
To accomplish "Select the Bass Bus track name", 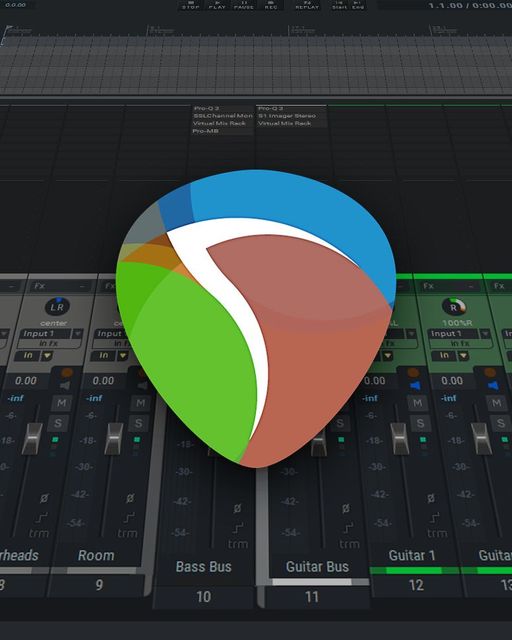I will pyautogui.click(x=203, y=567).
